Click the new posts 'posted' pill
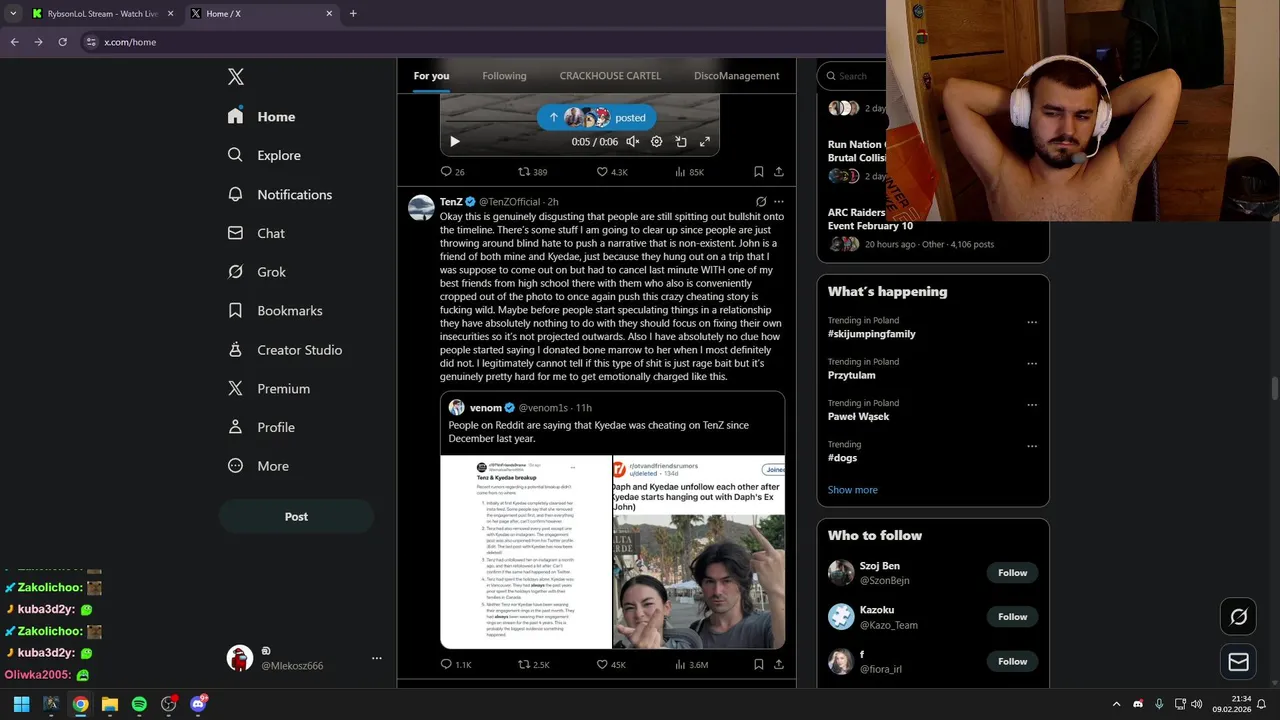 [x=597, y=117]
